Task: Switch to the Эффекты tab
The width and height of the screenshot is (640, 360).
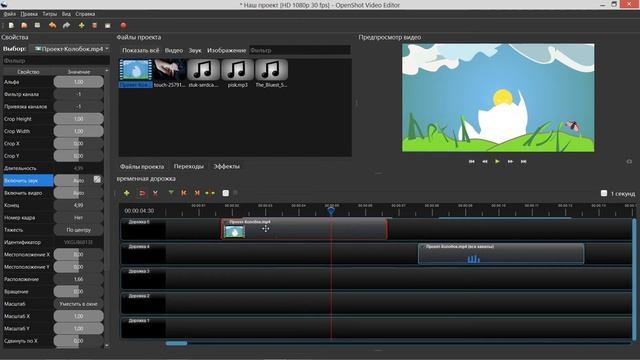Action: click(227, 167)
